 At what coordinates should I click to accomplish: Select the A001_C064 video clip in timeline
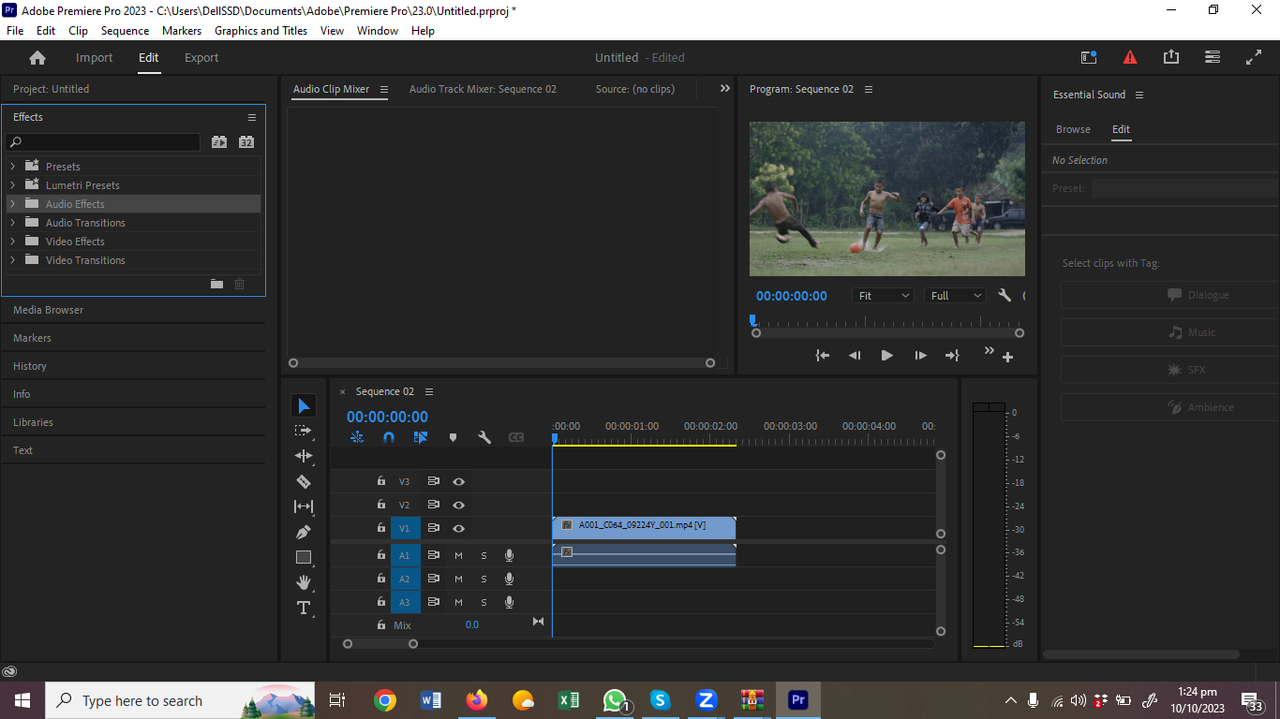pyautogui.click(x=644, y=528)
